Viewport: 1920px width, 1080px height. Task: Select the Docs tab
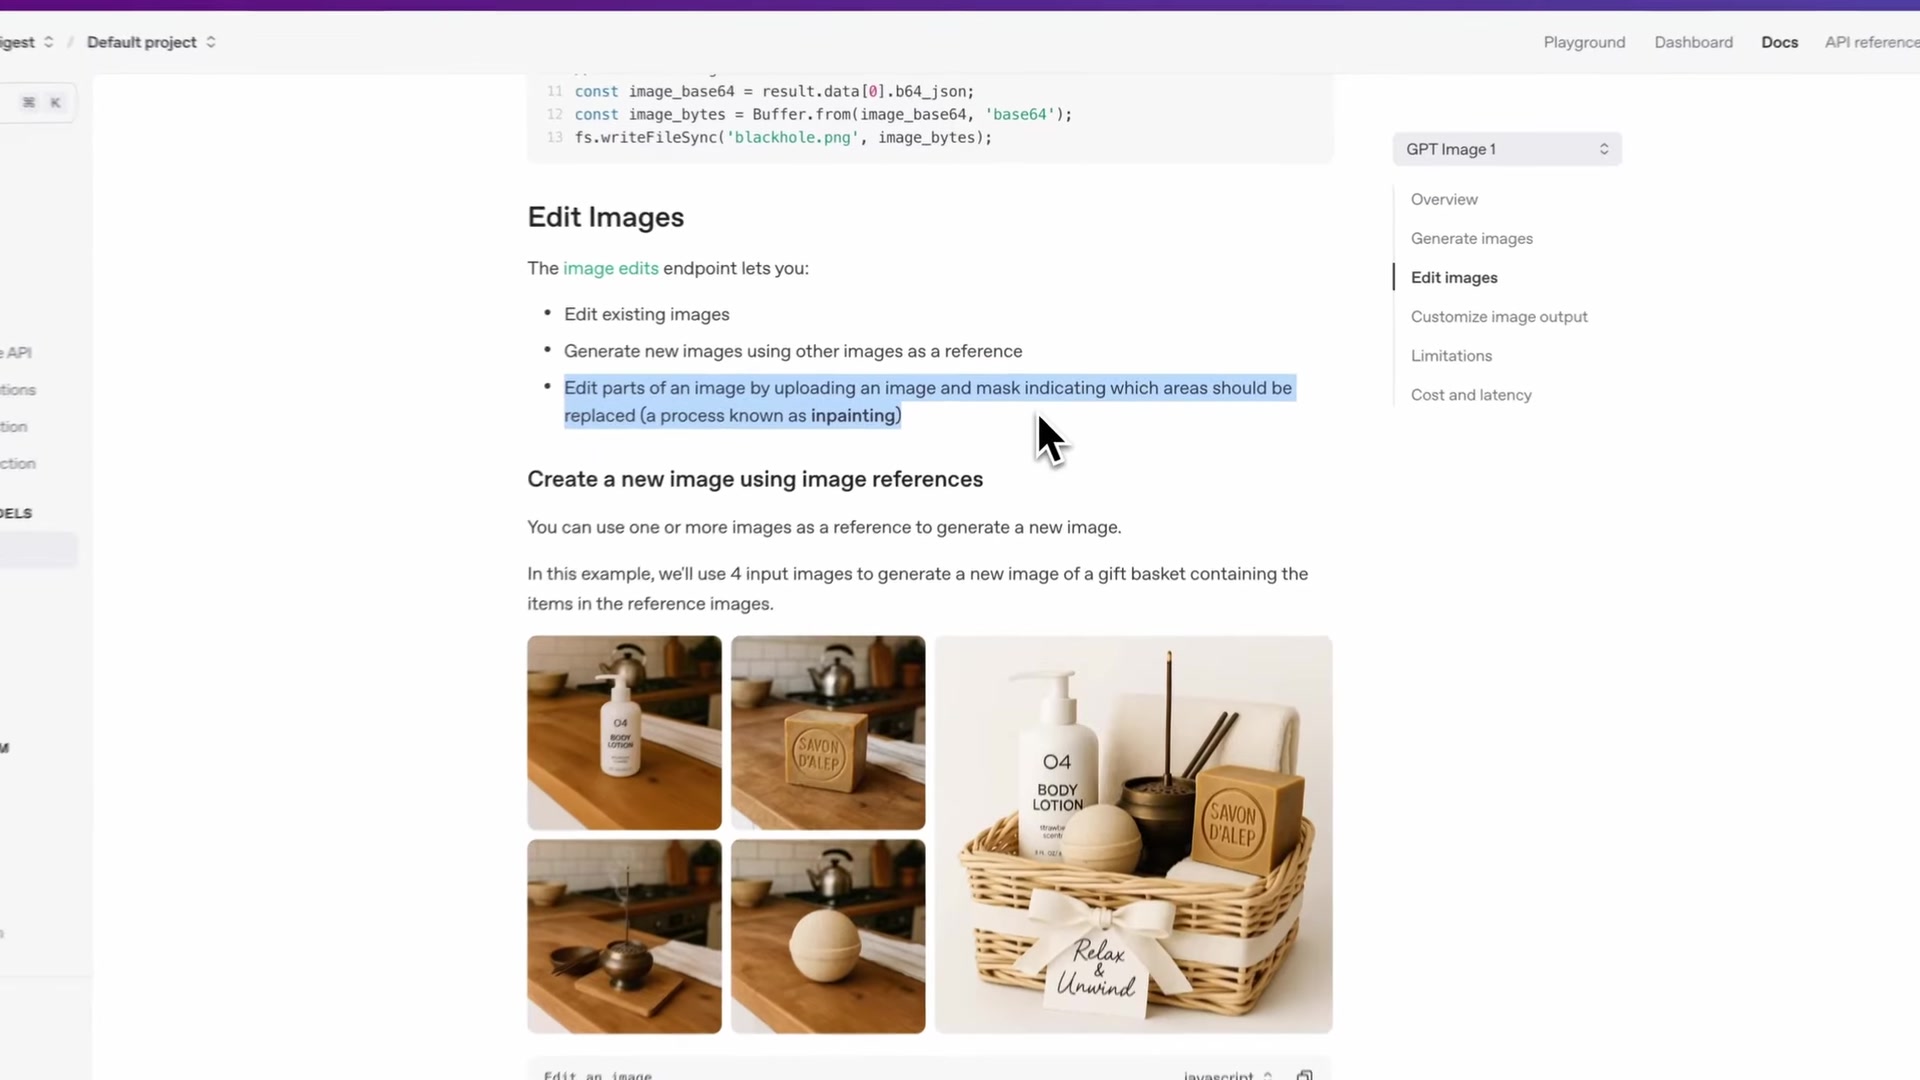tap(1779, 42)
